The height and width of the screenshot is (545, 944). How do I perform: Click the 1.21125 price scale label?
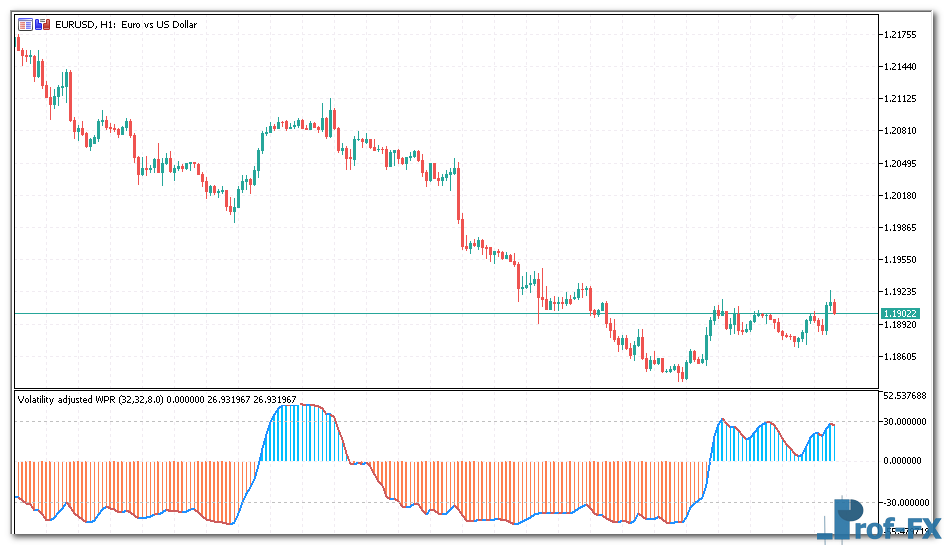(902, 99)
